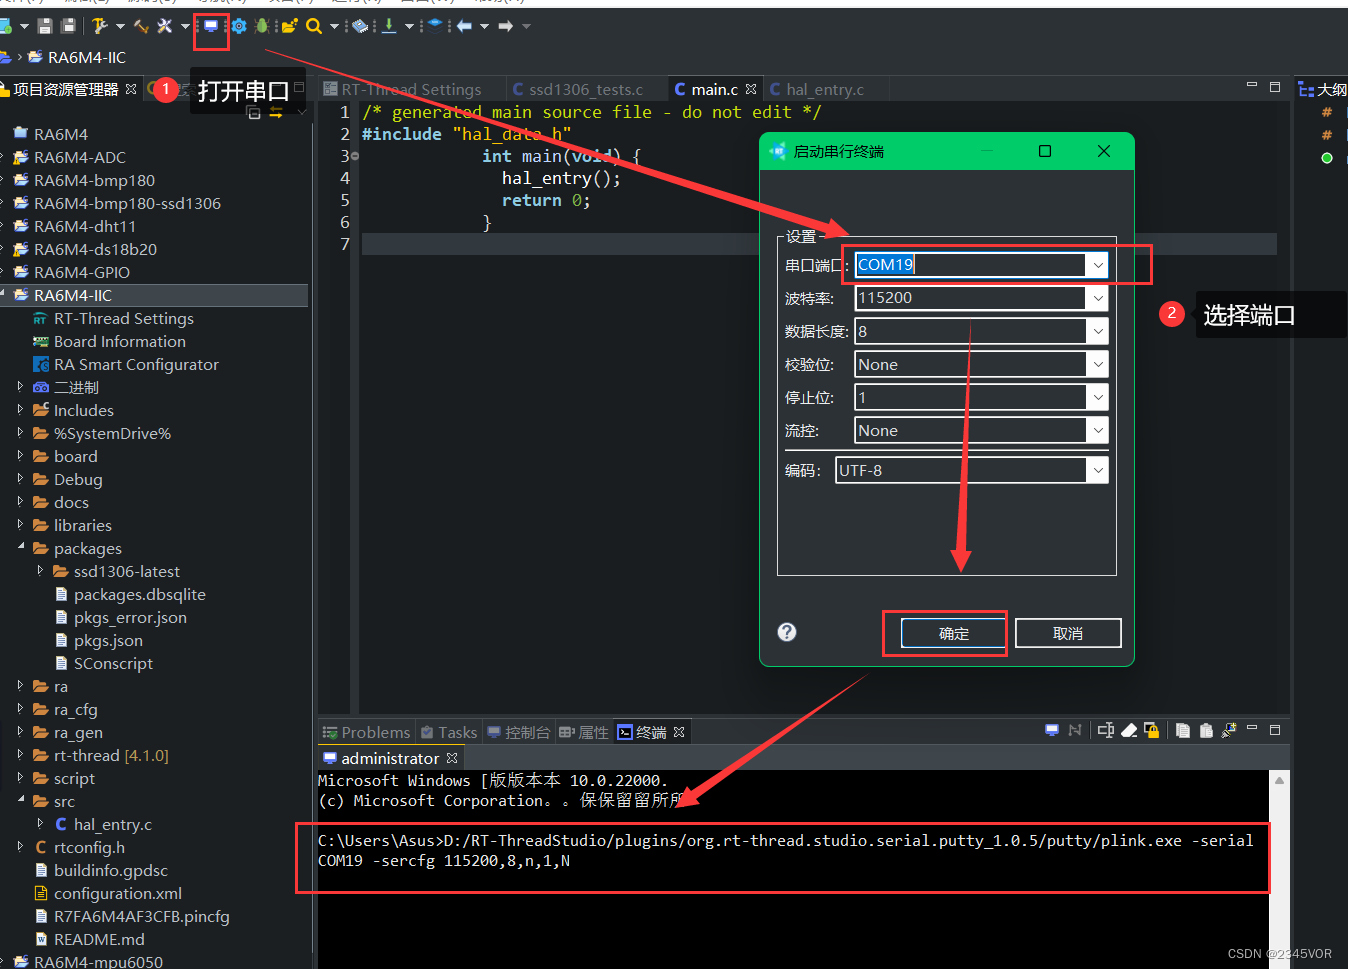The image size is (1348, 969).
Task: Click the build hammer icon in toolbar
Action: pyautogui.click(x=99, y=26)
